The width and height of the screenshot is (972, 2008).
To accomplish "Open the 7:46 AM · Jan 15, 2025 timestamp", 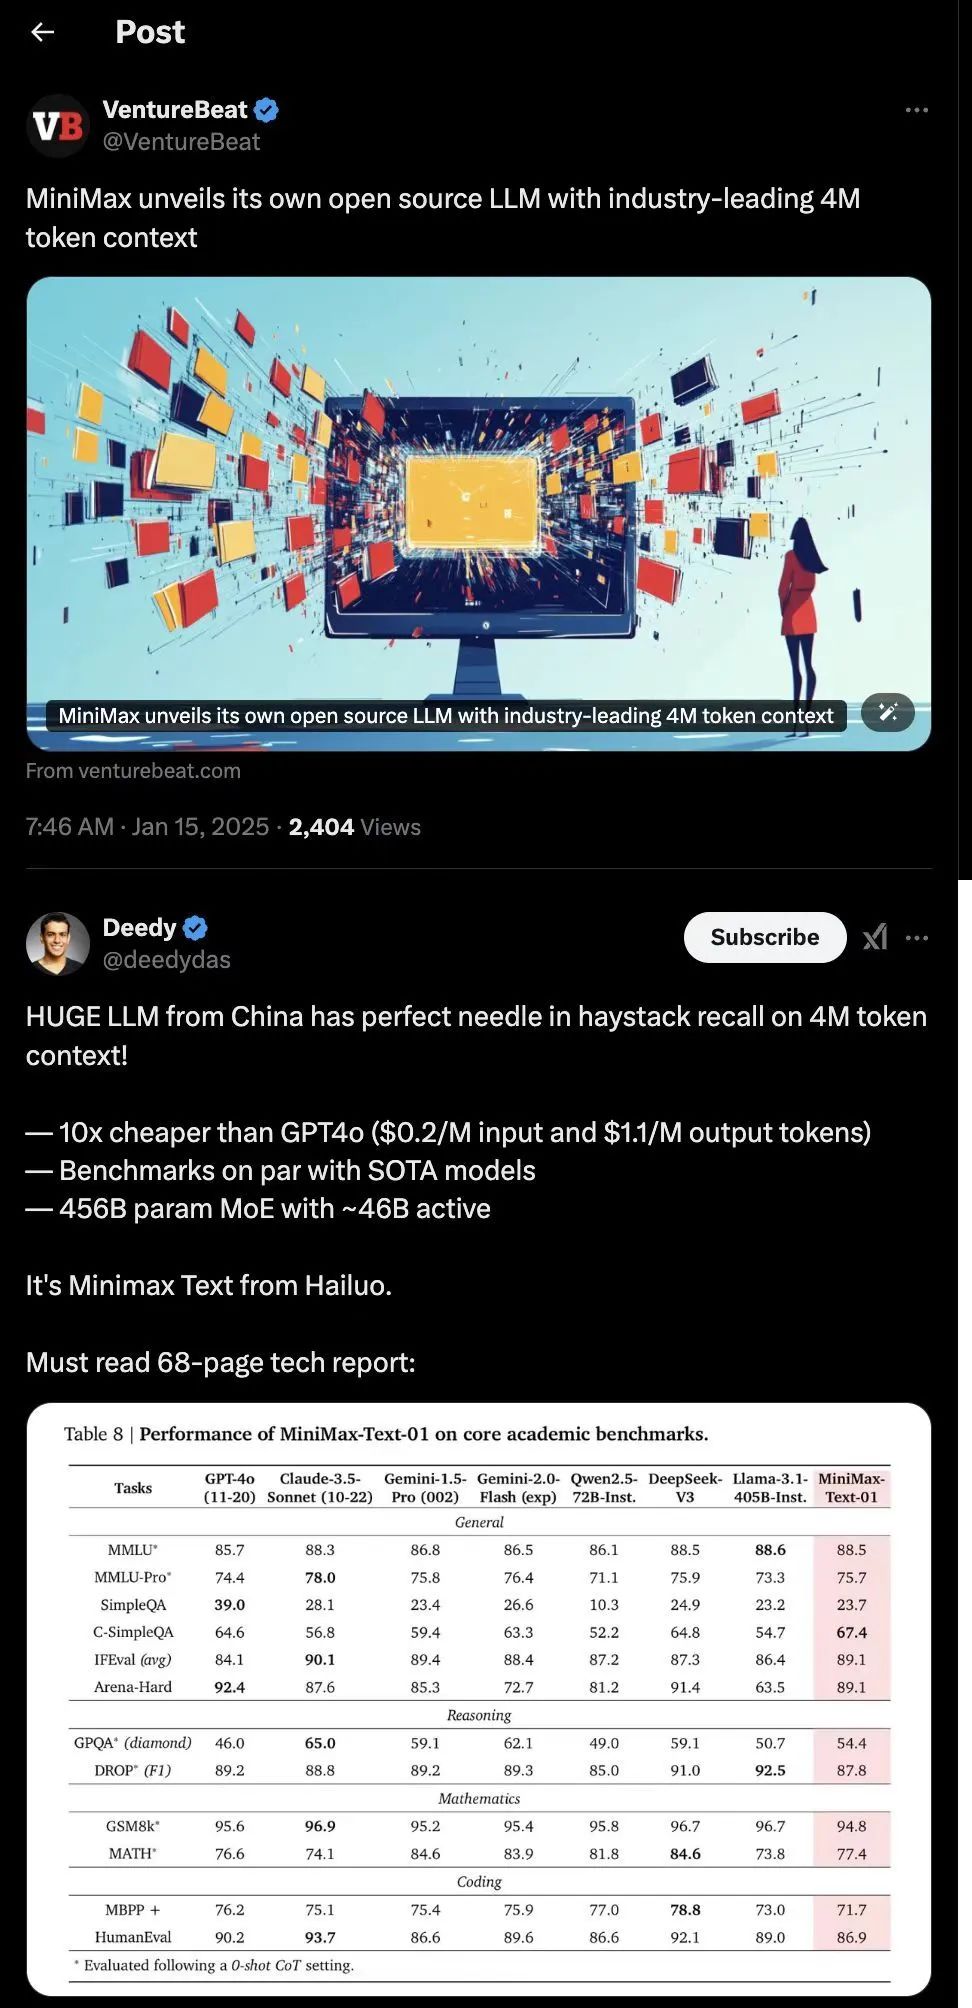I will [147, 827].
